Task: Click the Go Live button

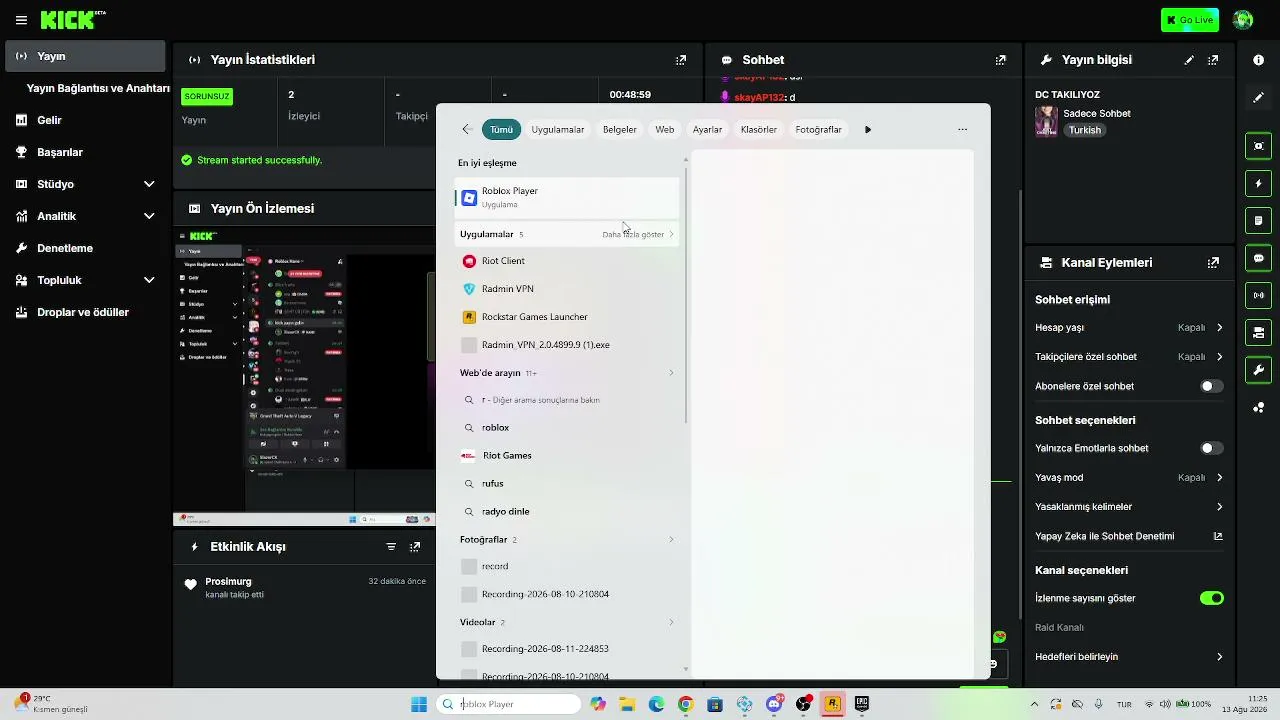Action: click(x=1190, y=20)
